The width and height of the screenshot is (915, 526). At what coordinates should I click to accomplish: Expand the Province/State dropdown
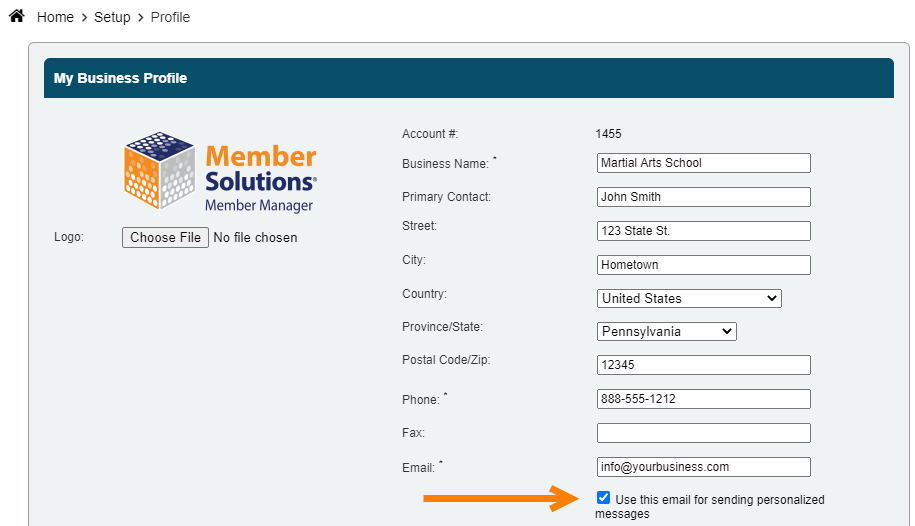(x=666, y=331)
